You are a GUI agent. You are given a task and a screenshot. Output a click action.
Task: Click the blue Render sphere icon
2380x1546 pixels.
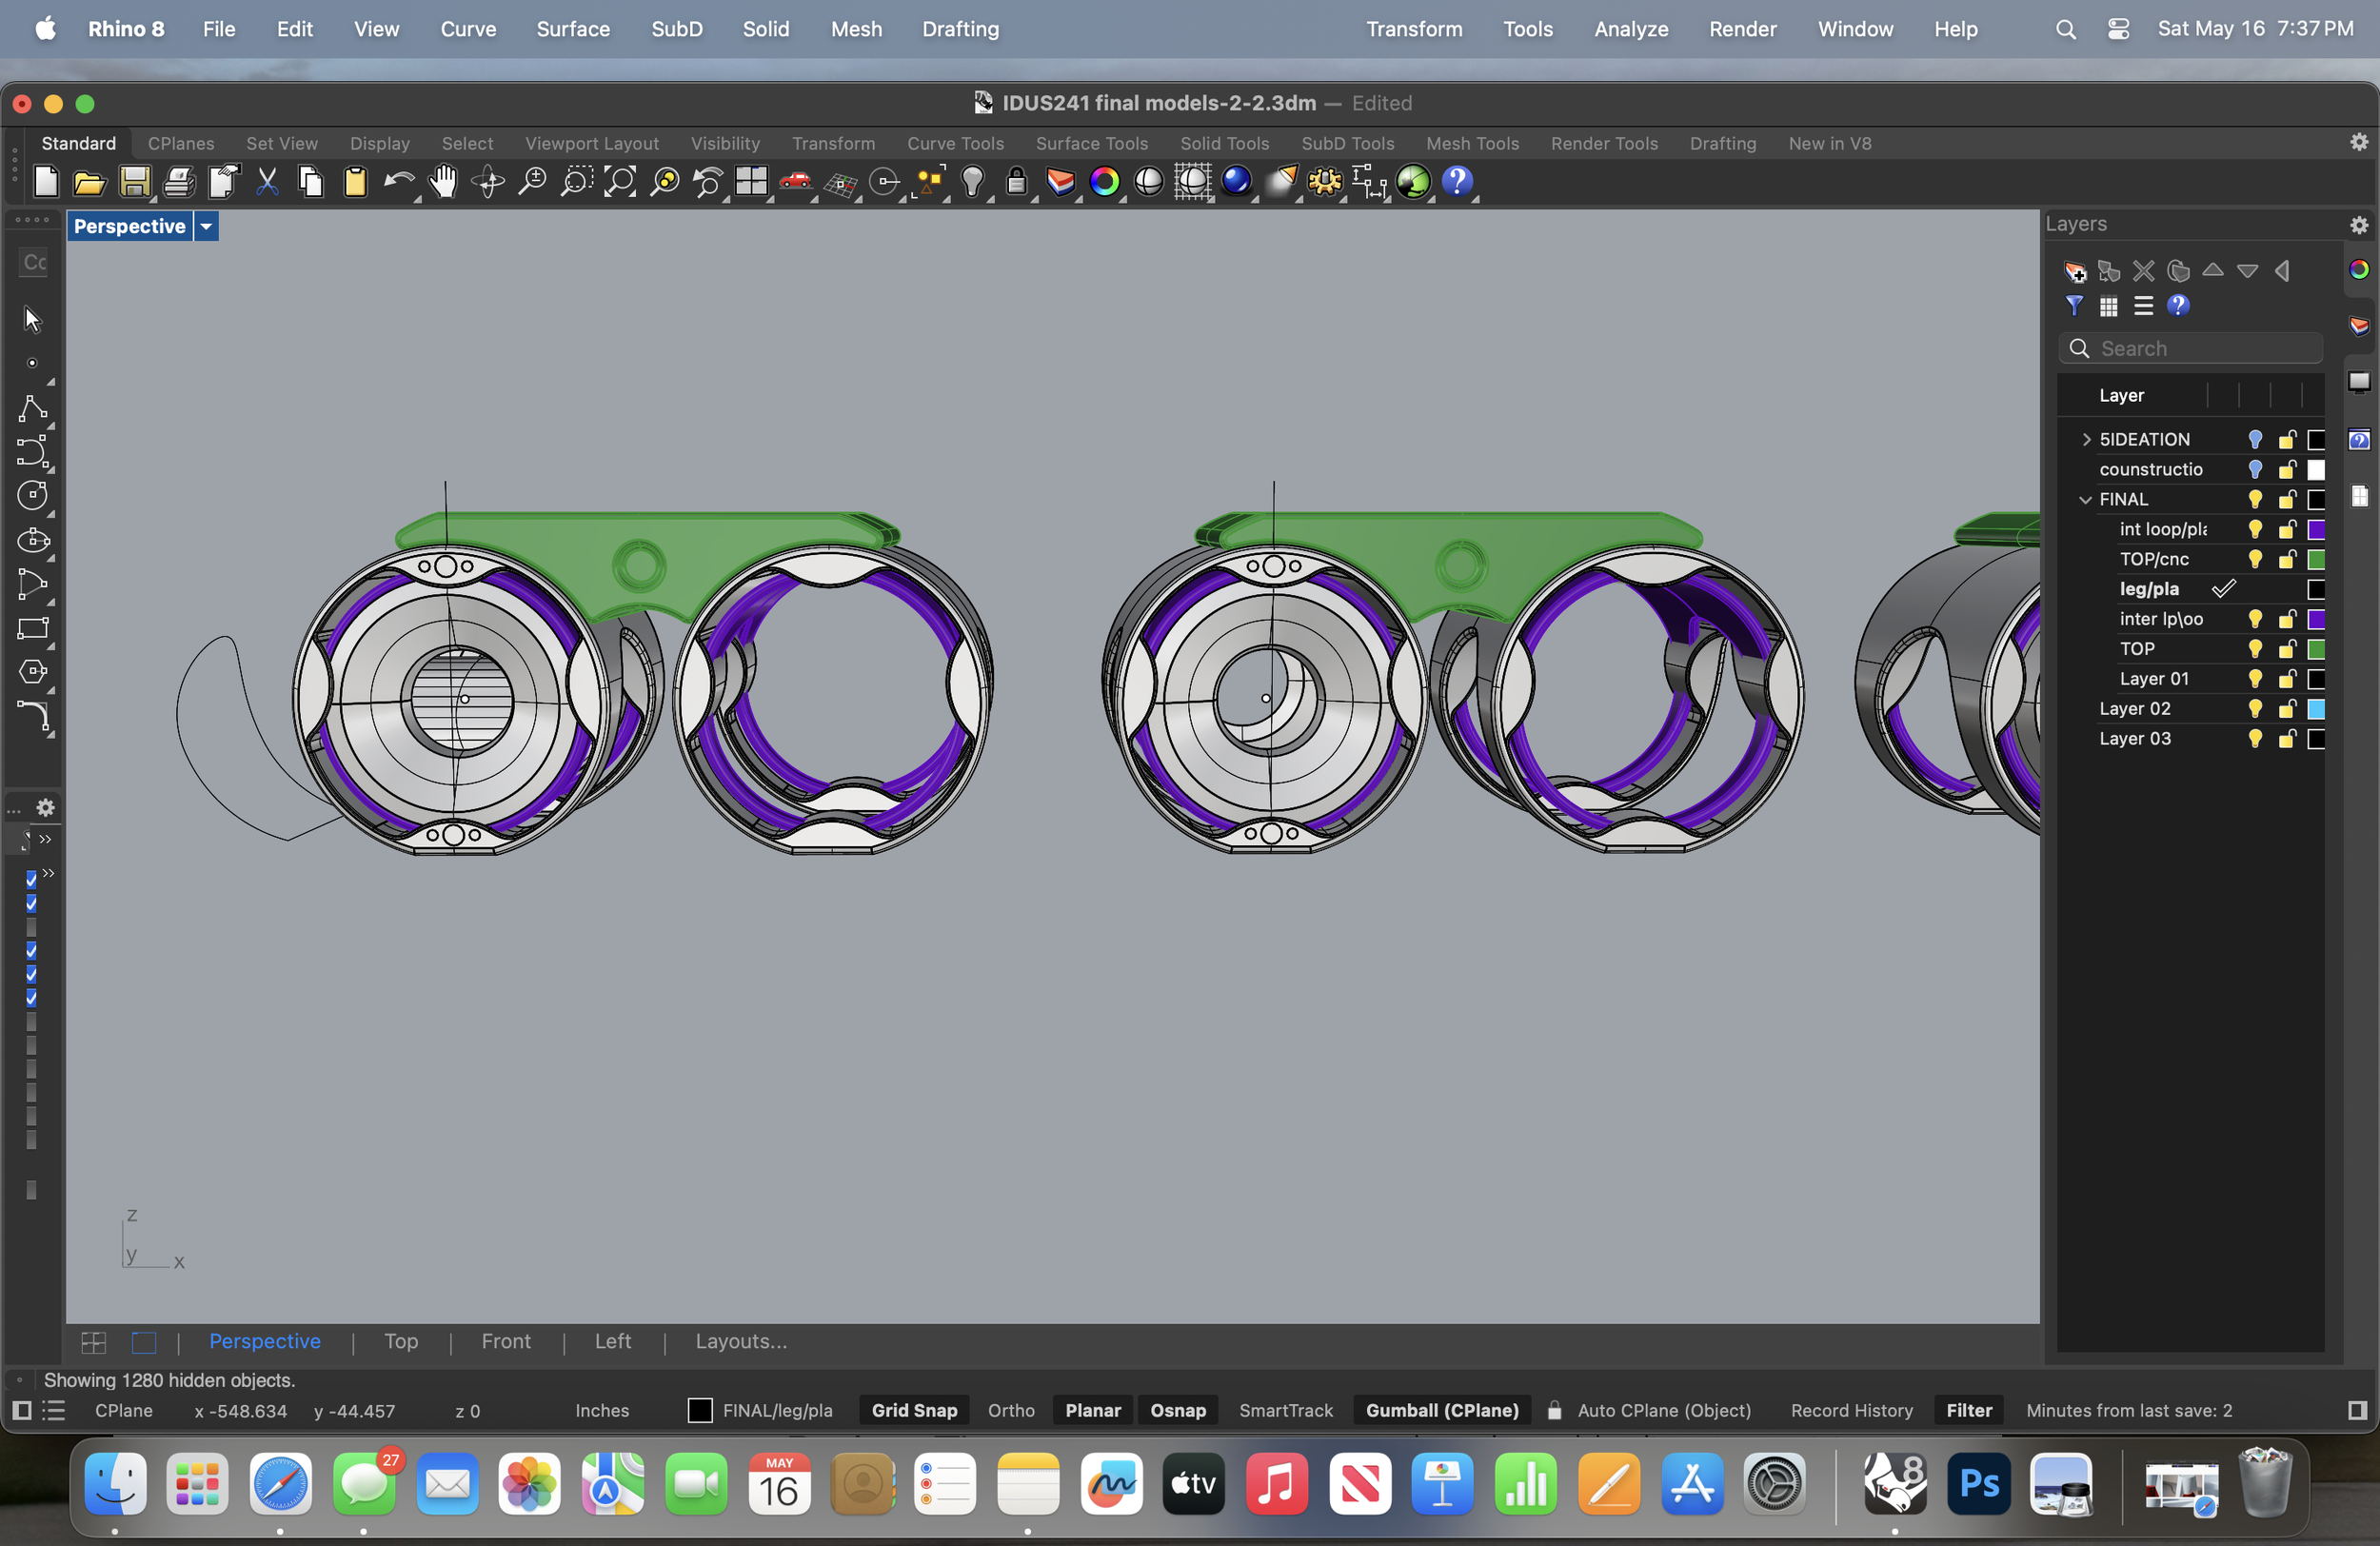click(1236, 182)
